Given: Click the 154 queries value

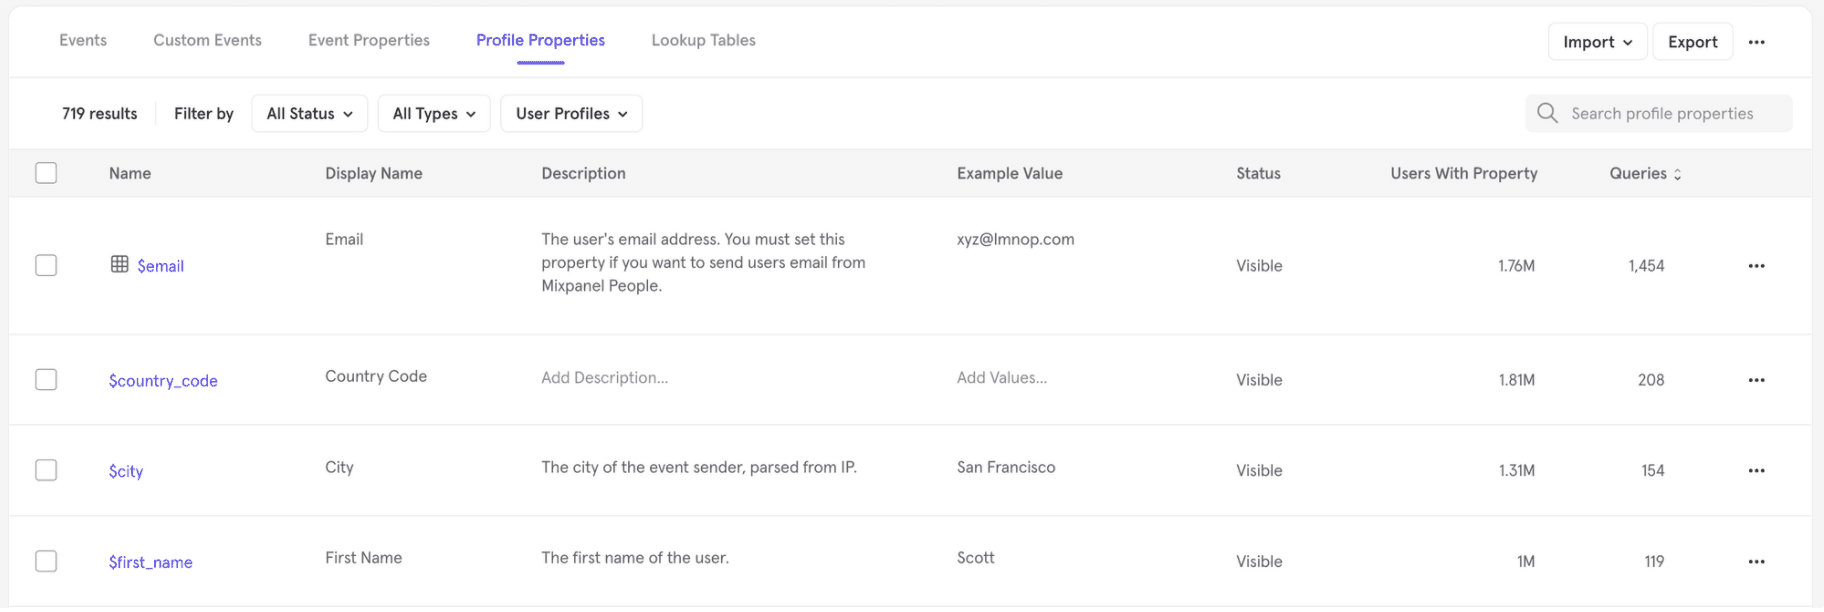Looking at the screenshot, I should pyautogui.click(x=1652, y=471).
